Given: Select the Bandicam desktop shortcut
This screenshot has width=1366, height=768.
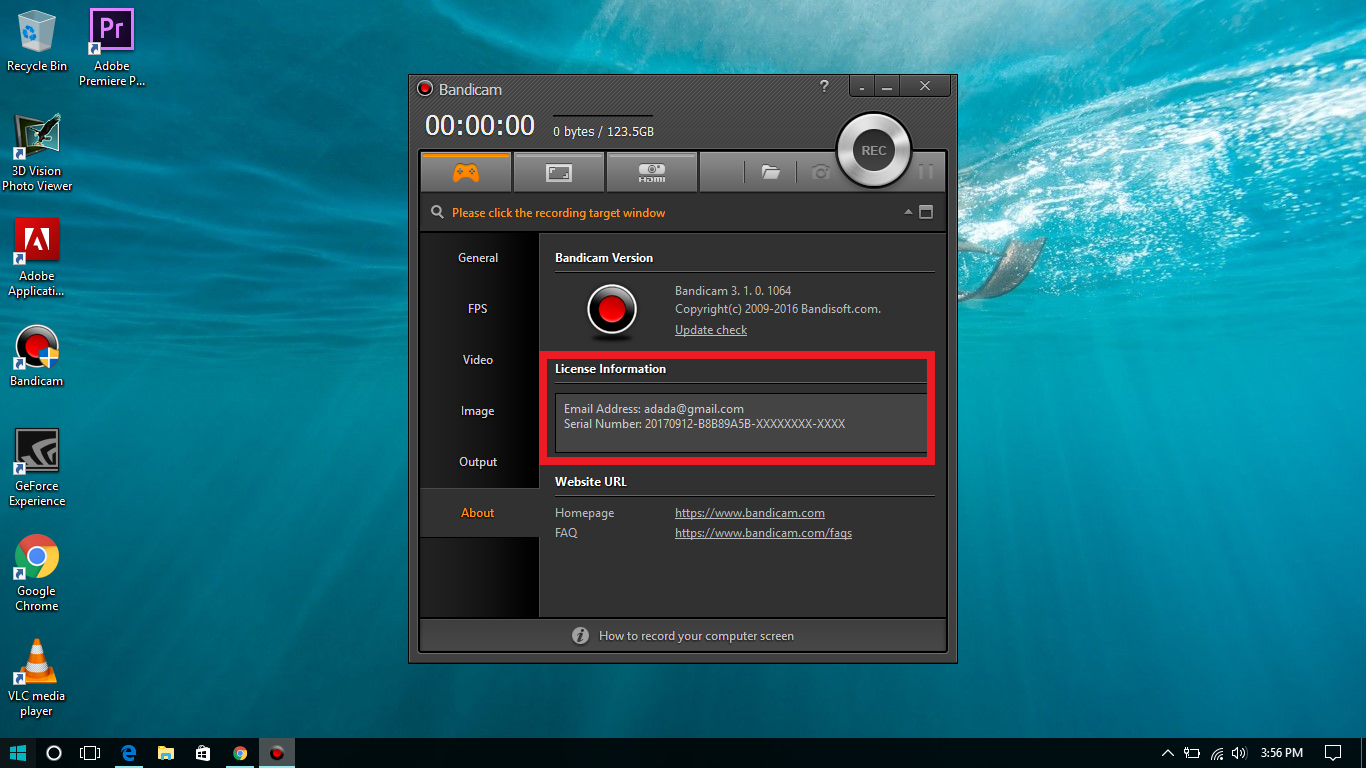Looking at the screenshot, I should click(x=37, y=356).
